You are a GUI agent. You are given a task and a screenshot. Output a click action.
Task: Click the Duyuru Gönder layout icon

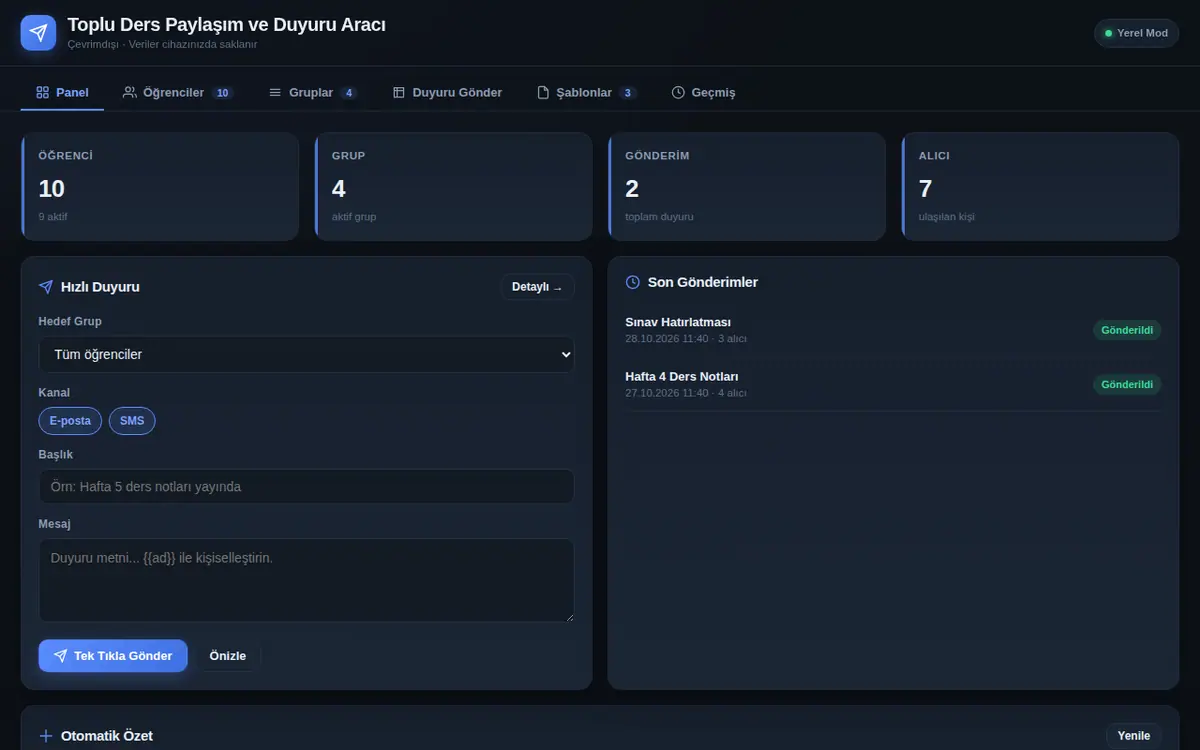click(x=399, y=92)
